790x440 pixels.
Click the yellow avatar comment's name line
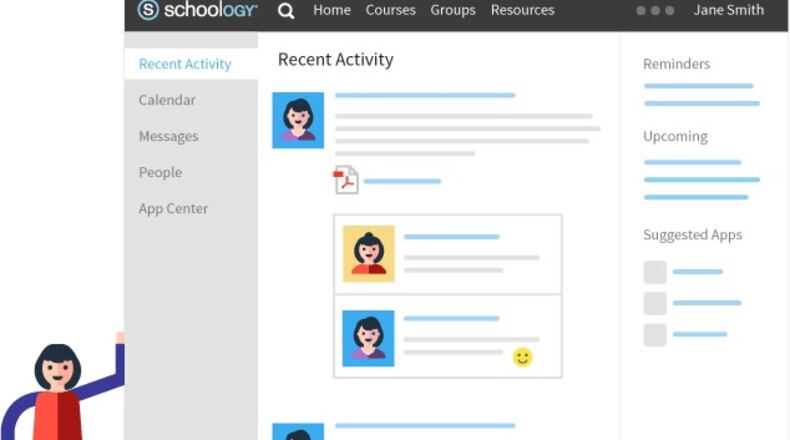pos(451,236)
